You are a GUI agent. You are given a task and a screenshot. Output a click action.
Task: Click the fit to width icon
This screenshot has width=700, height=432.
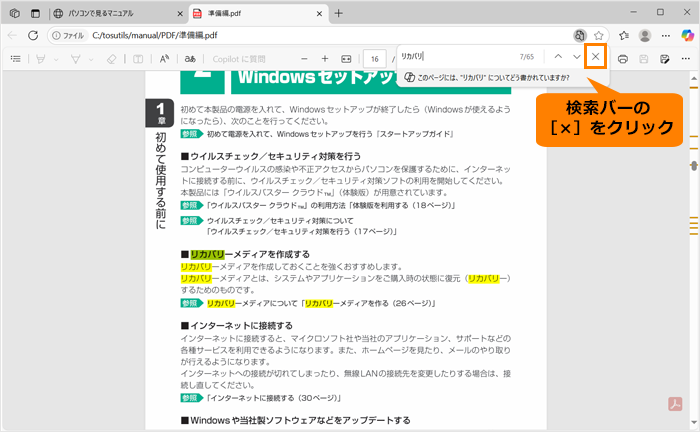pyautogui.click(x=346, y=59)
